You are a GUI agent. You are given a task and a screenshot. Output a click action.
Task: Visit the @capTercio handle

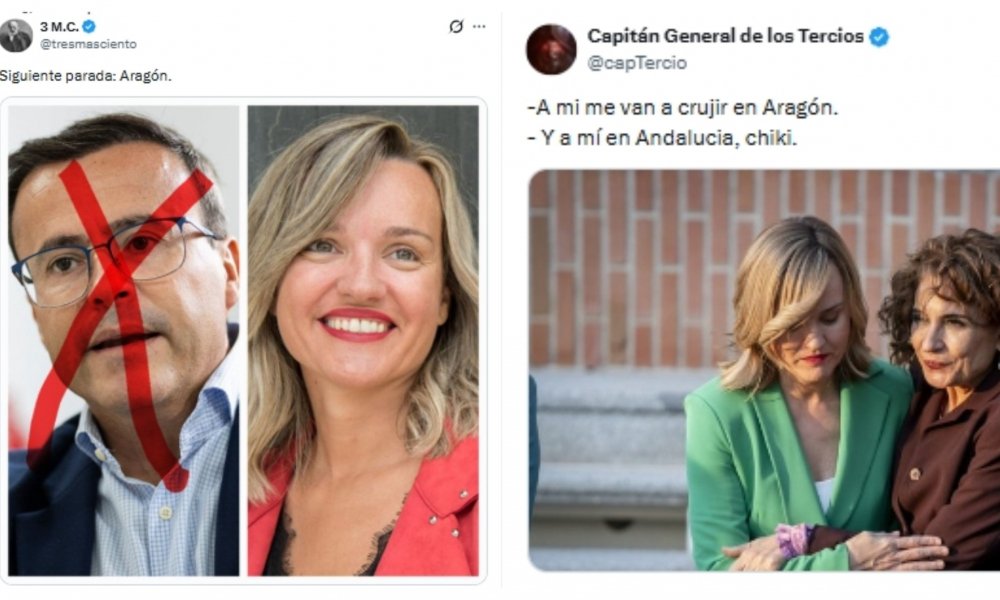tap(636, 63)
